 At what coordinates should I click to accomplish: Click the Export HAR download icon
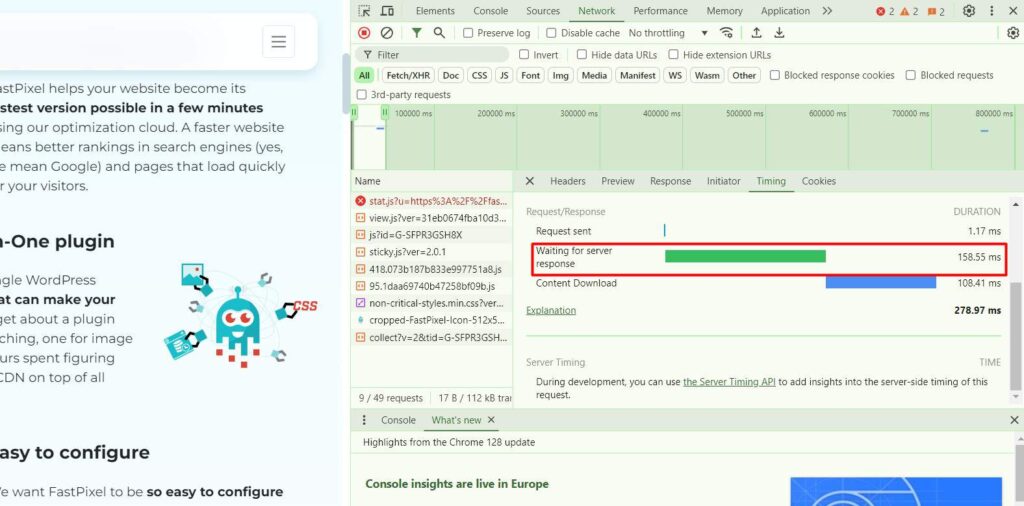coord(779,33)
